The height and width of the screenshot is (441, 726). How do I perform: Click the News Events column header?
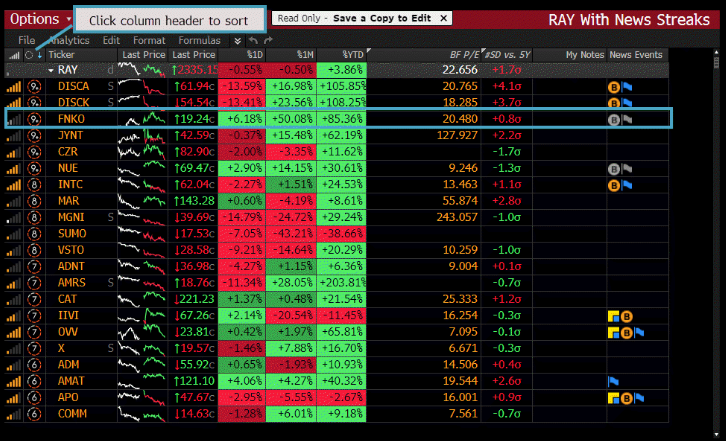(x=637, y=55)
